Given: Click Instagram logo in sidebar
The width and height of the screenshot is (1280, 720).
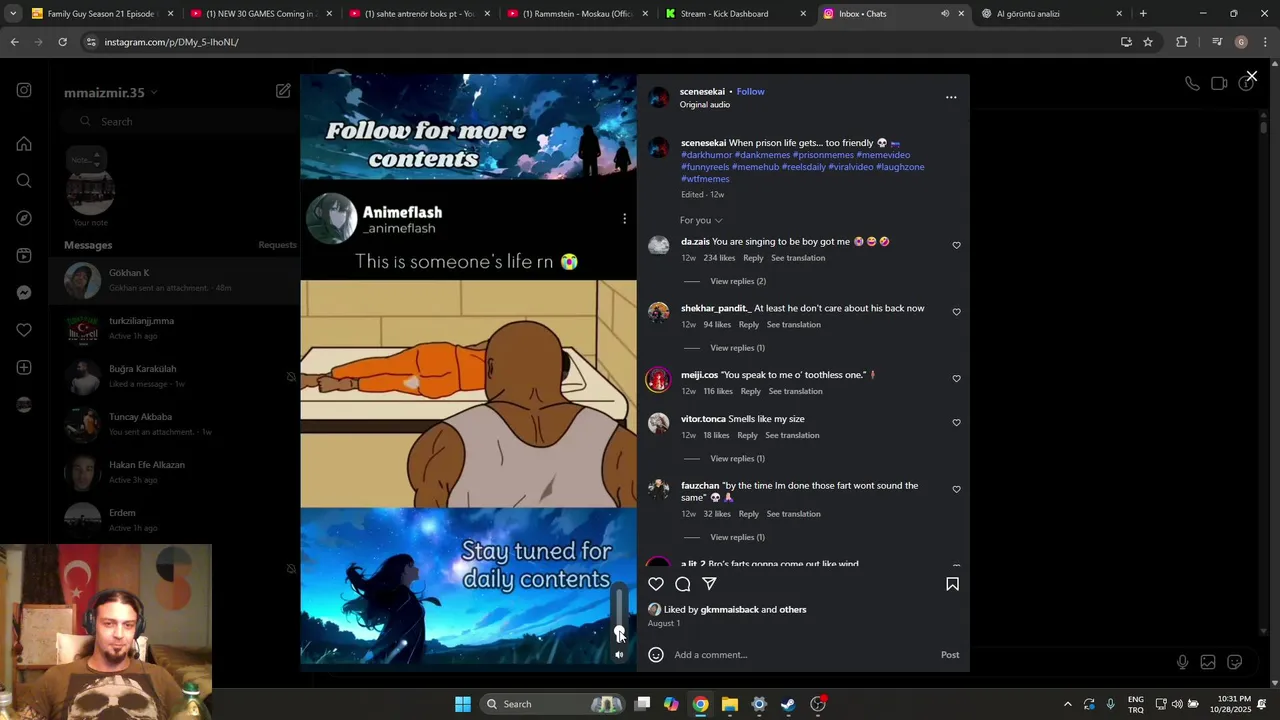Looking at the screenshot, I should click(24, 90).
